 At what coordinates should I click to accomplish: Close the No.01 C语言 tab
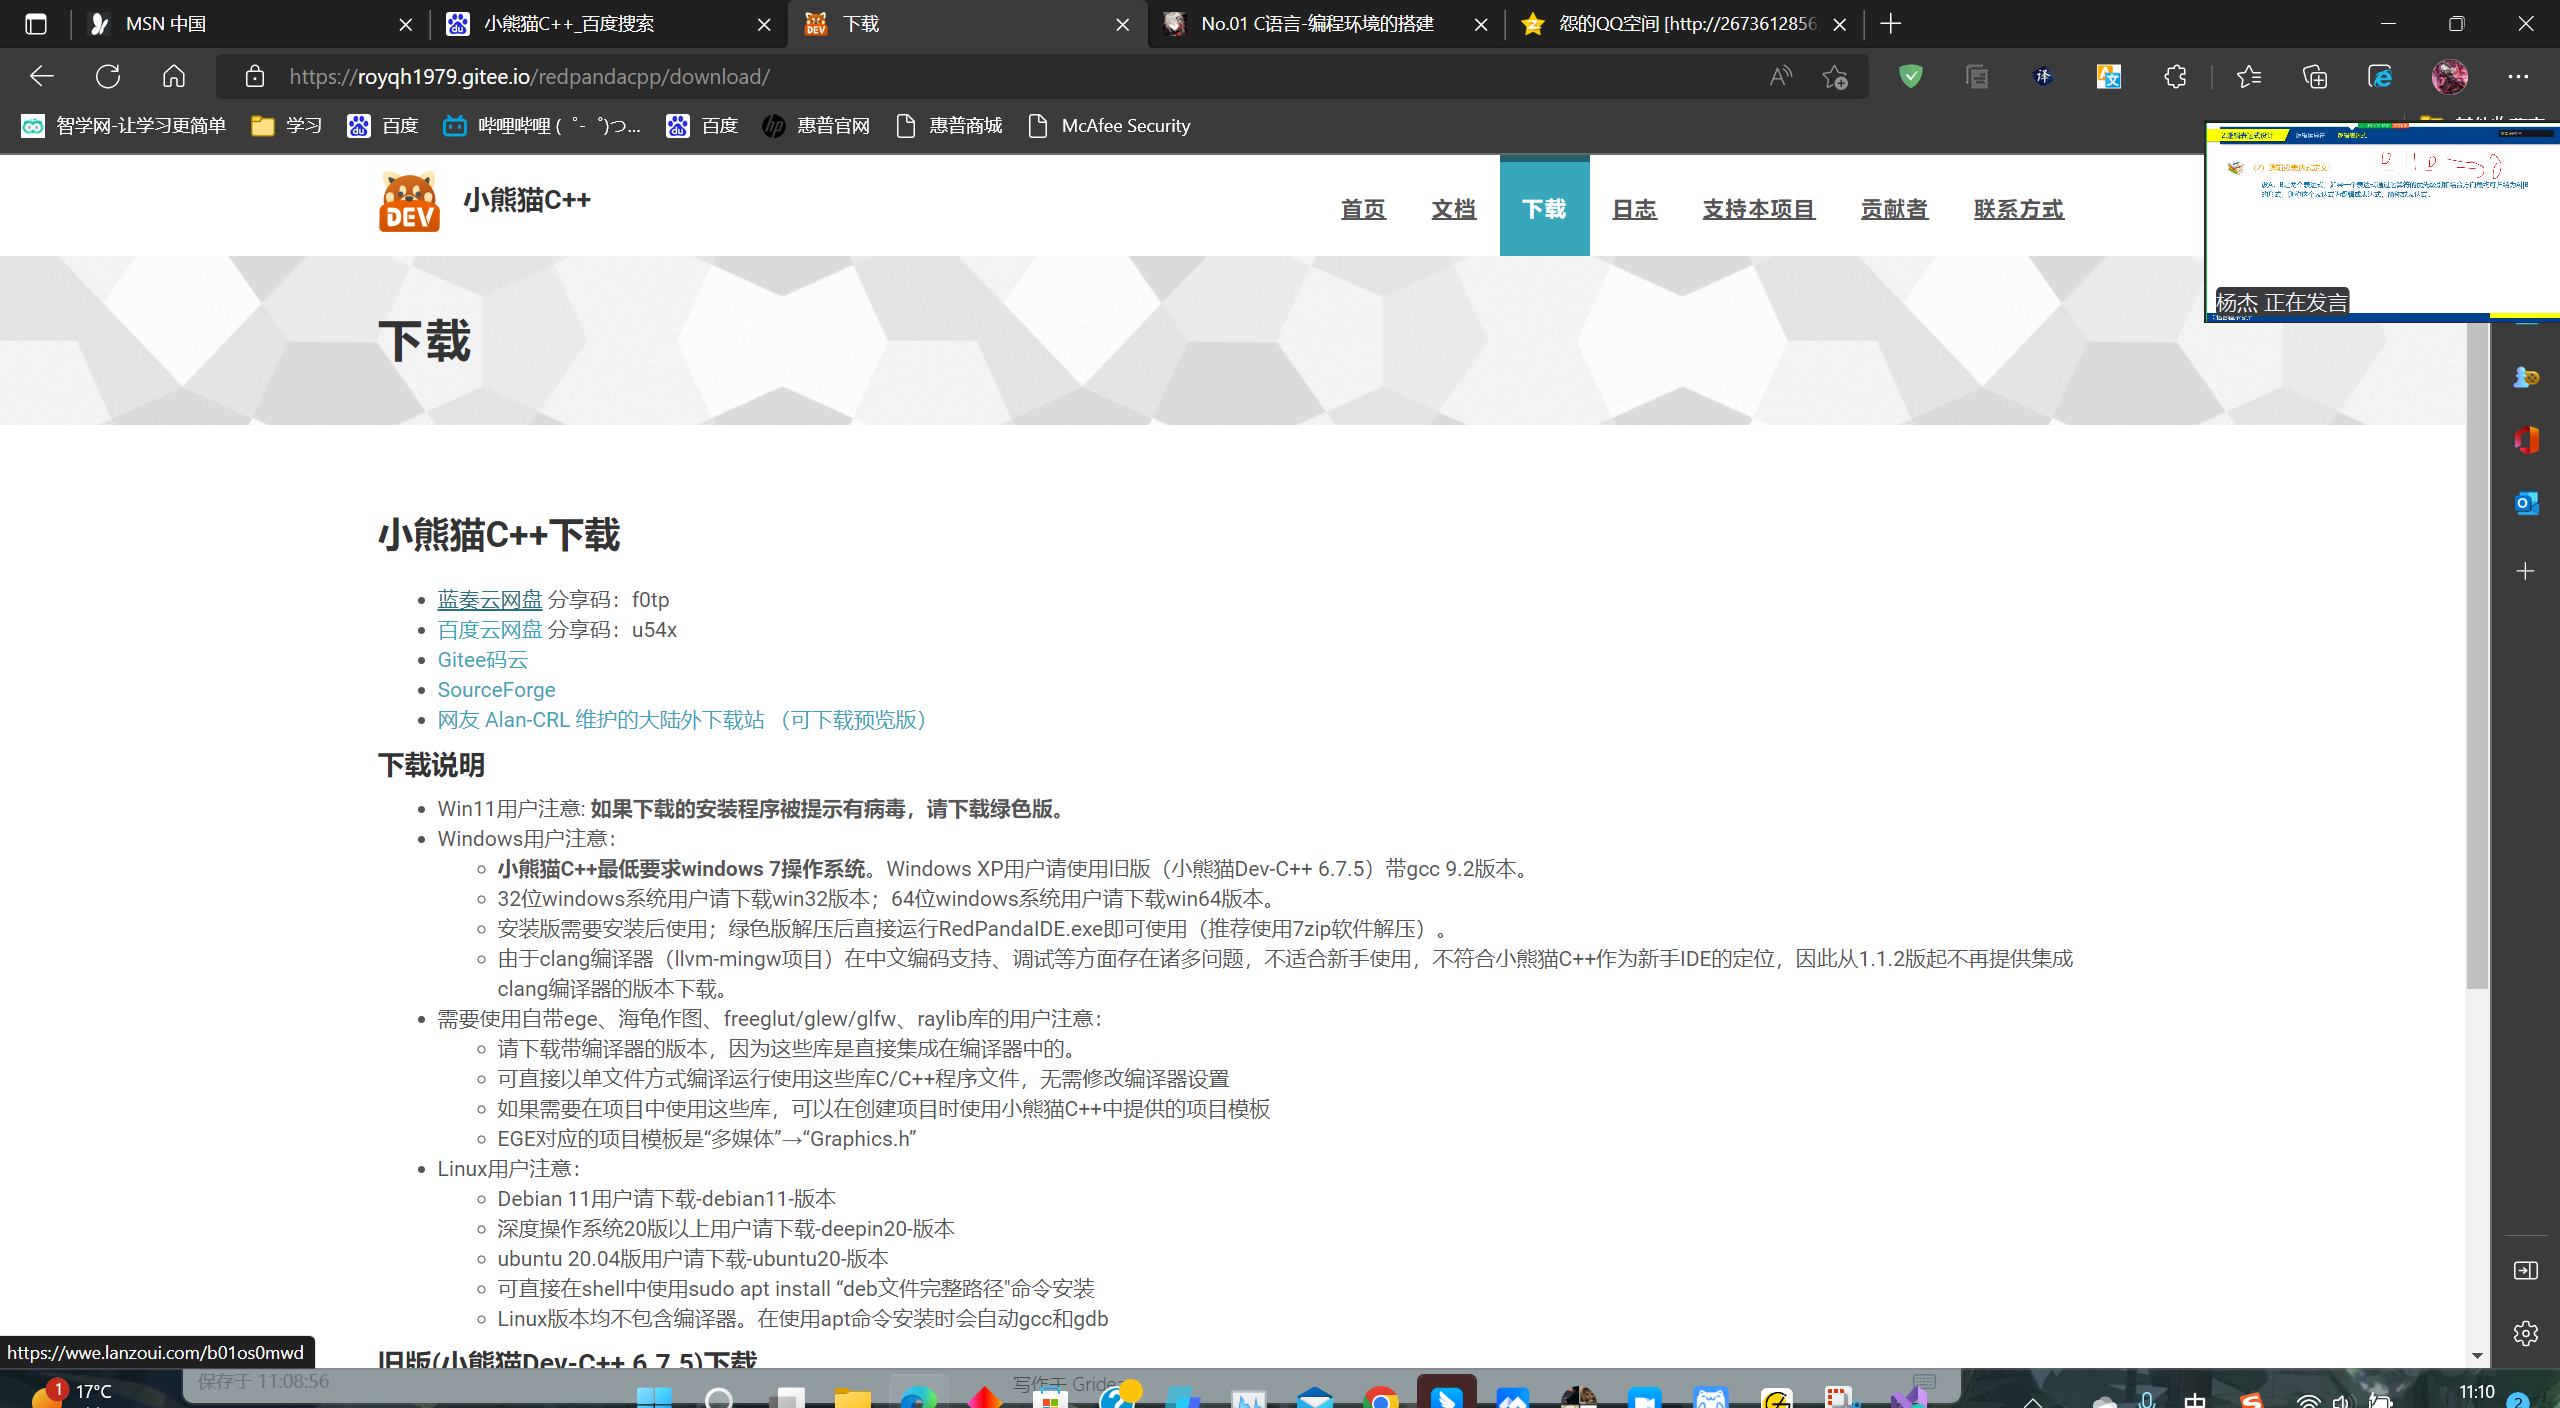[1481, 24]
